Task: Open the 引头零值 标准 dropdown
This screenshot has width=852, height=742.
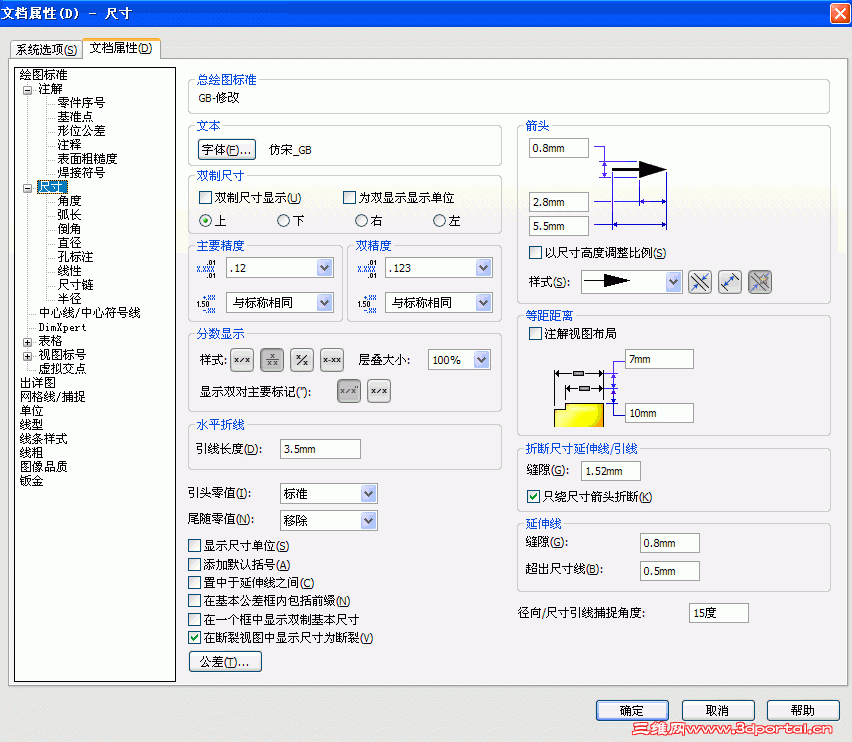Action: pos(368,494)
